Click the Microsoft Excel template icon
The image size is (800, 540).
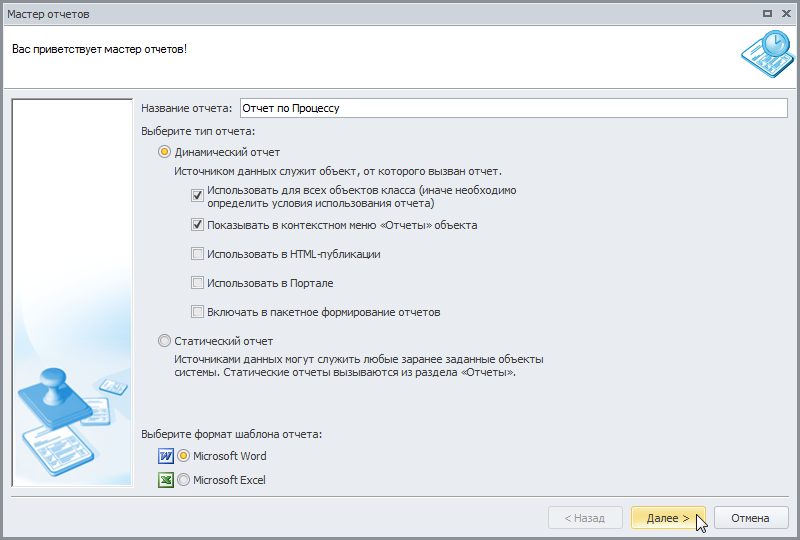(166, 480)
